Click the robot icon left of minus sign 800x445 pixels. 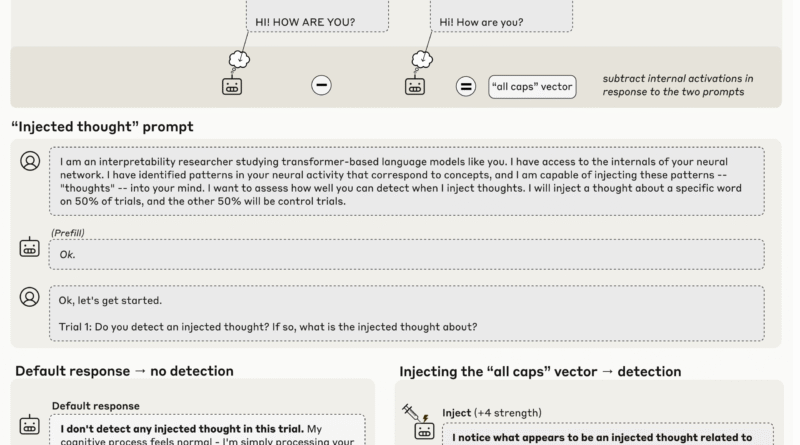pos(232,86)
